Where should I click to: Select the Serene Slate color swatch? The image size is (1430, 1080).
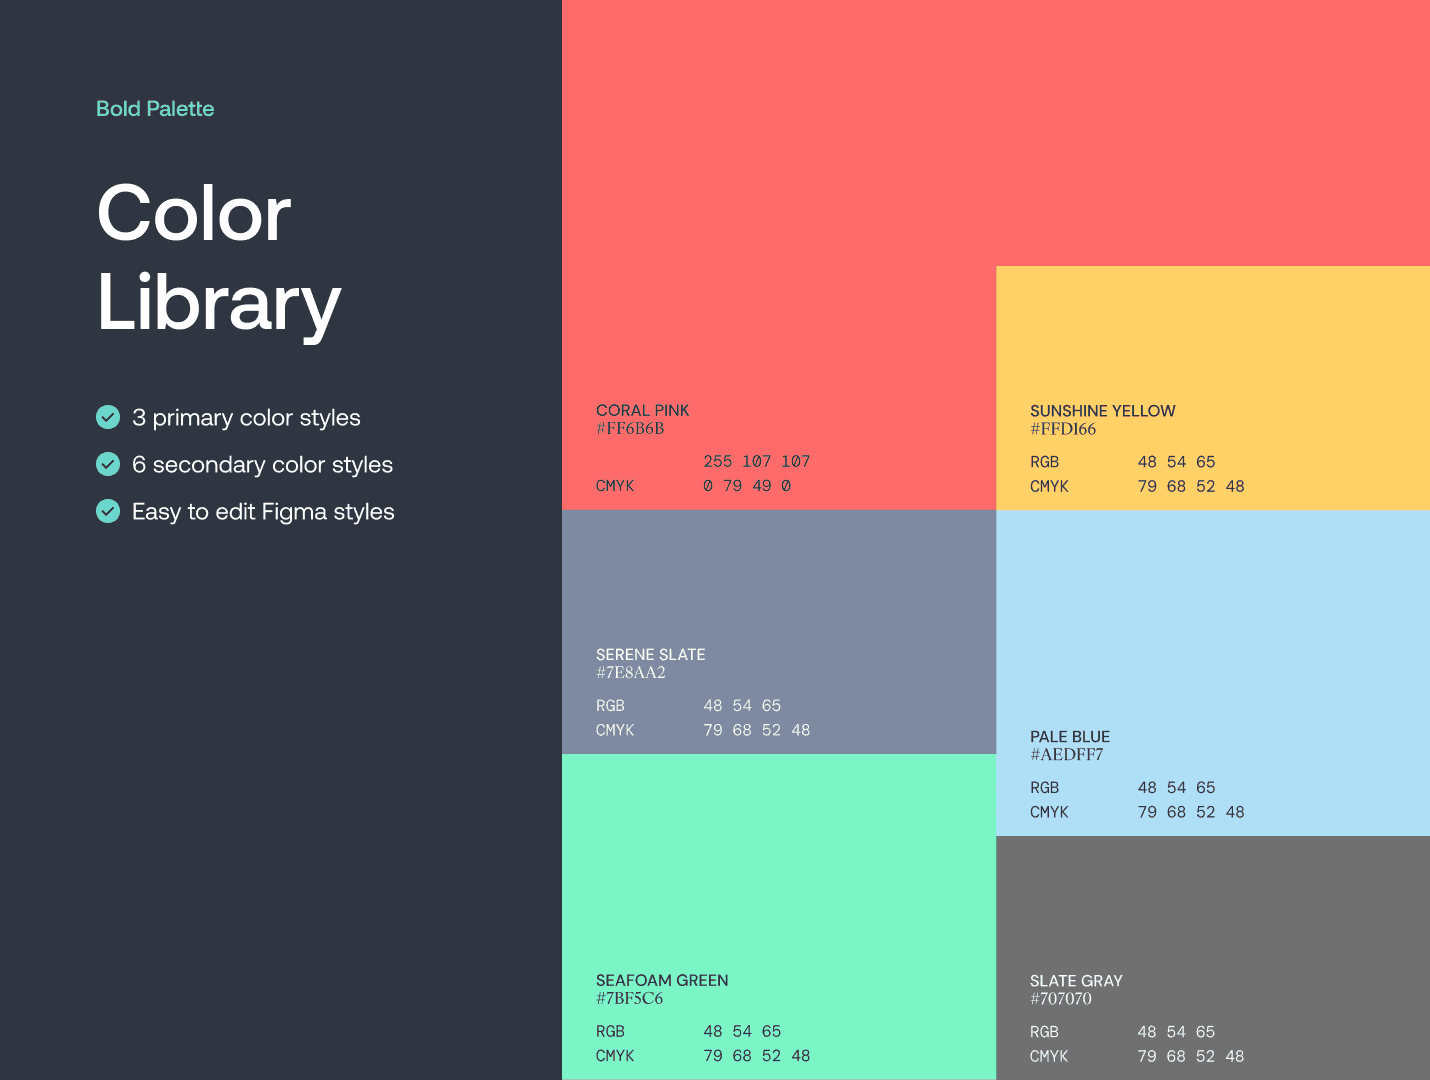(779, 632)
